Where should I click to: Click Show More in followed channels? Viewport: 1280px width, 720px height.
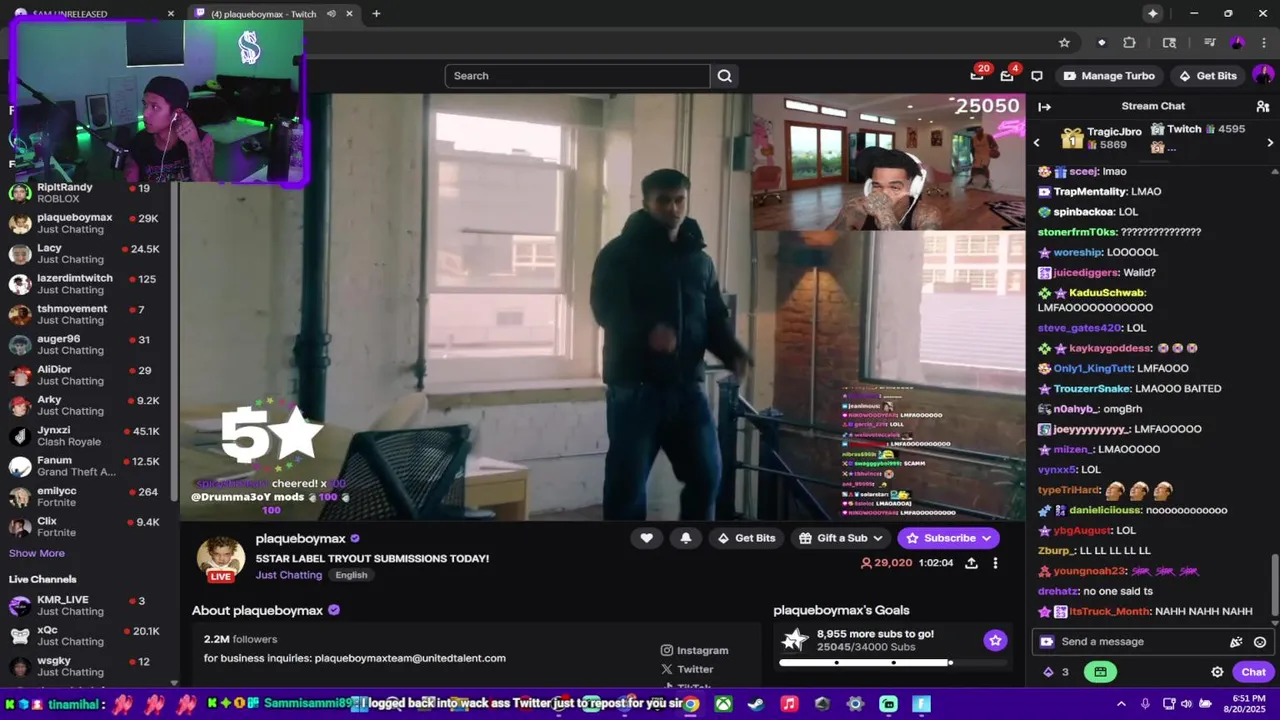37,553
